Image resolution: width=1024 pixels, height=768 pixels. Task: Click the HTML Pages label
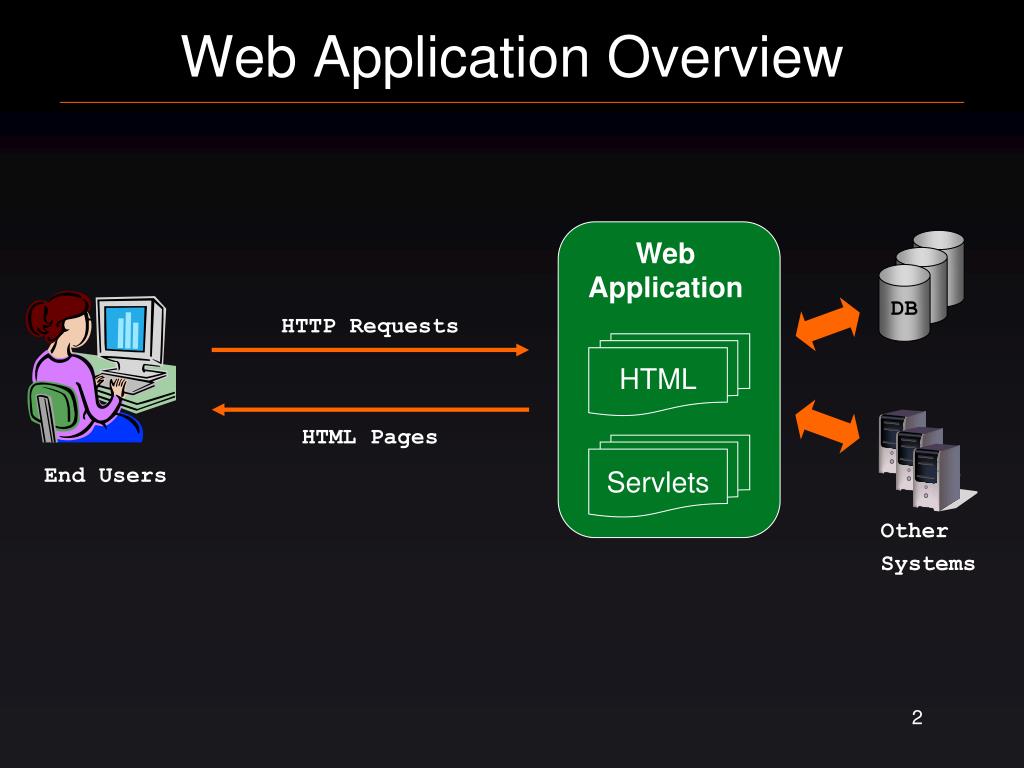370,437
